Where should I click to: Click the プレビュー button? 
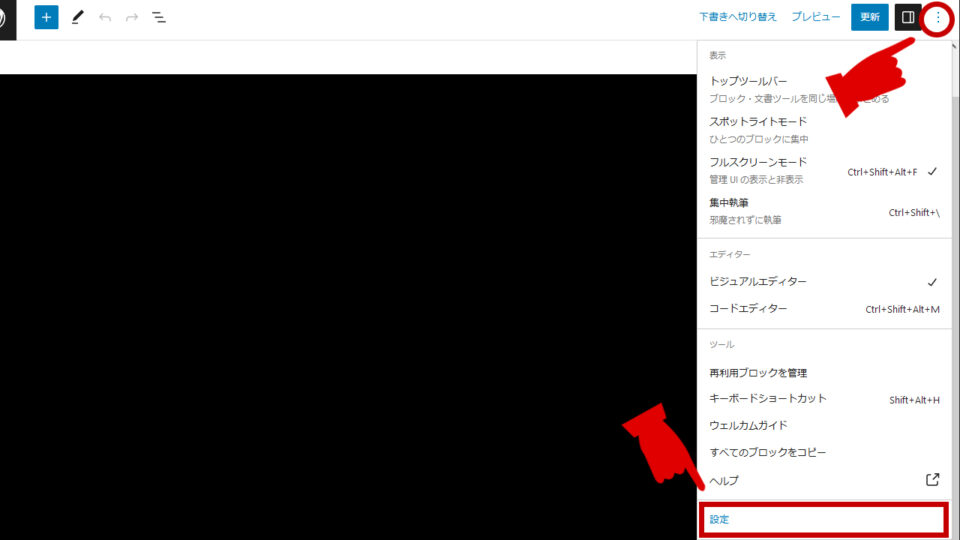click(816, 18)
